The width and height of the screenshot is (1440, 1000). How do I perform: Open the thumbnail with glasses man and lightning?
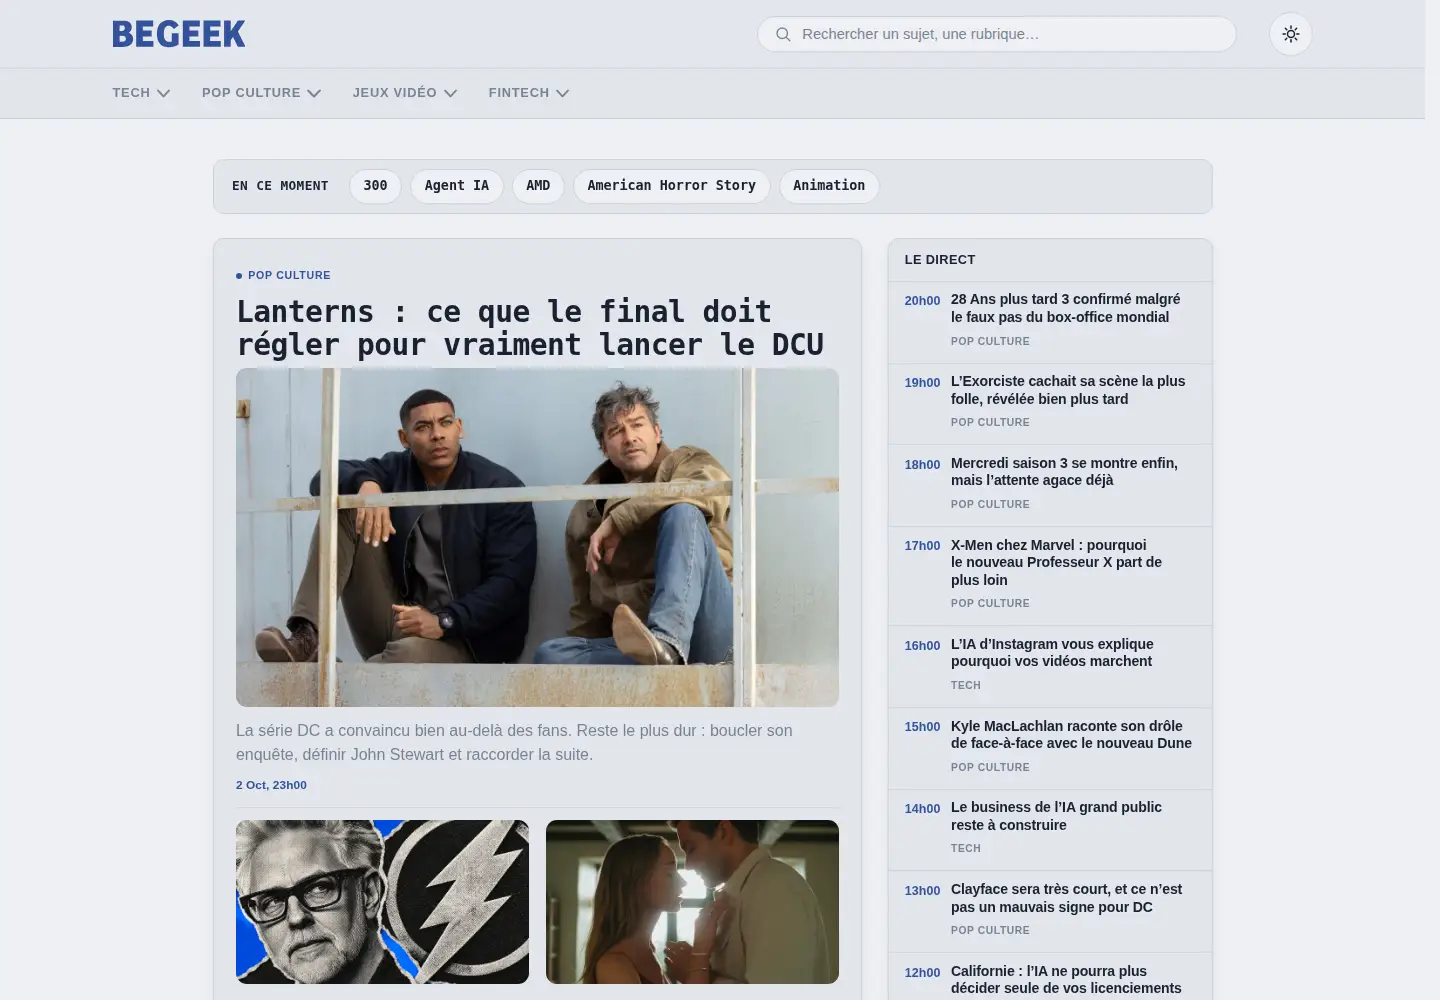pyautogui.click(x=382, y=902)
